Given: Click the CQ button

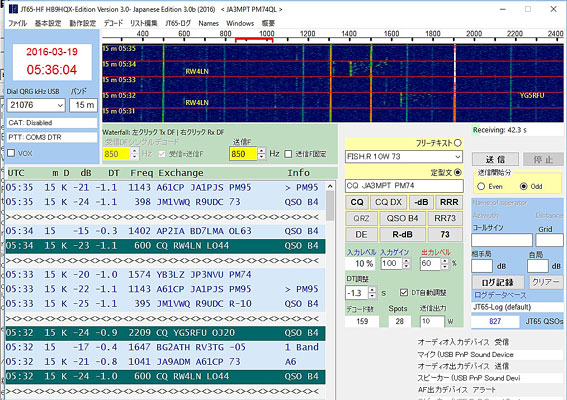Looking at the screenshot, I should [x=357, y=202].
